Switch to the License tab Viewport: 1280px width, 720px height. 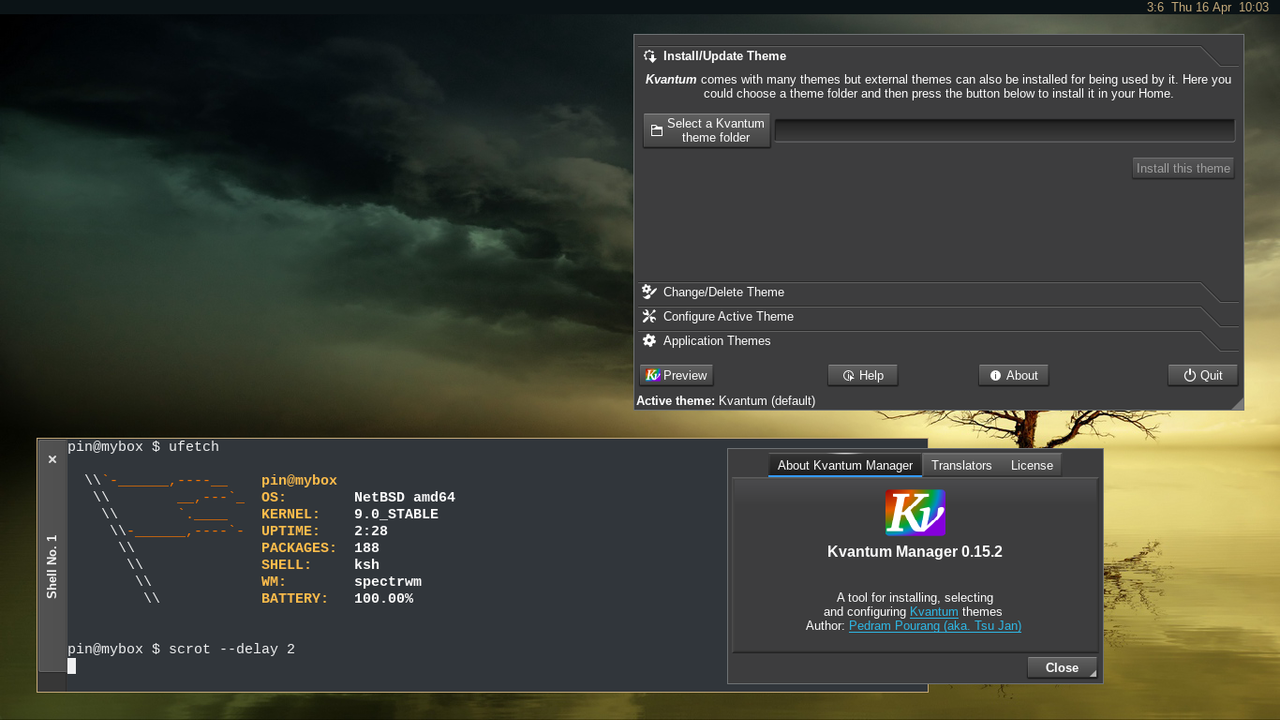point(1032,465)
